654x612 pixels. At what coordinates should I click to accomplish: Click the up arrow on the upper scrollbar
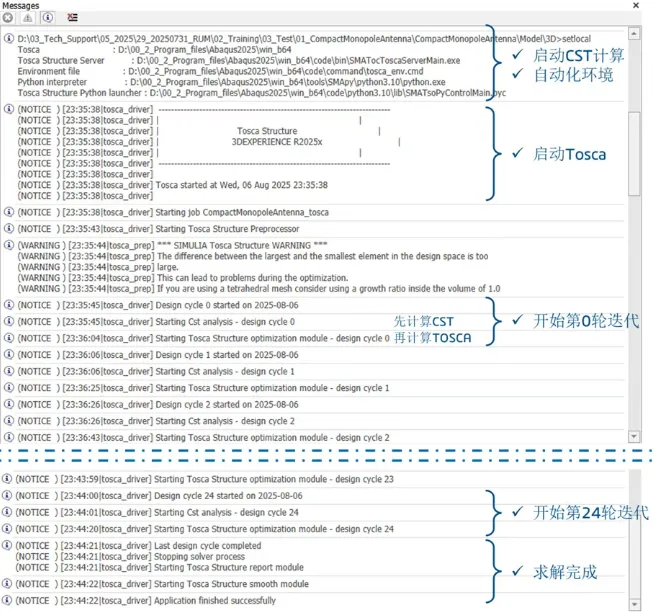pos(634,33)
